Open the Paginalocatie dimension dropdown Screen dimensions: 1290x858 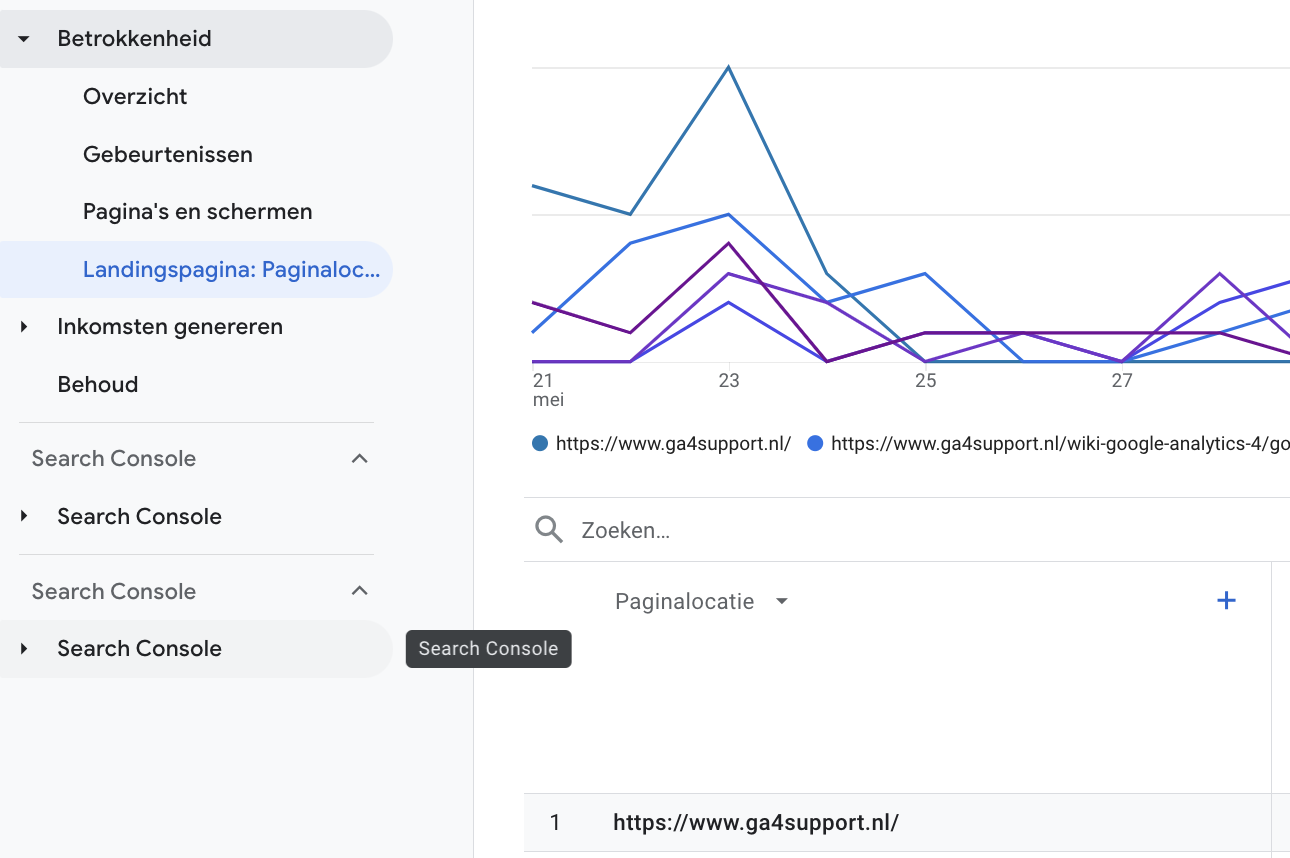click(x=702, y=601)
